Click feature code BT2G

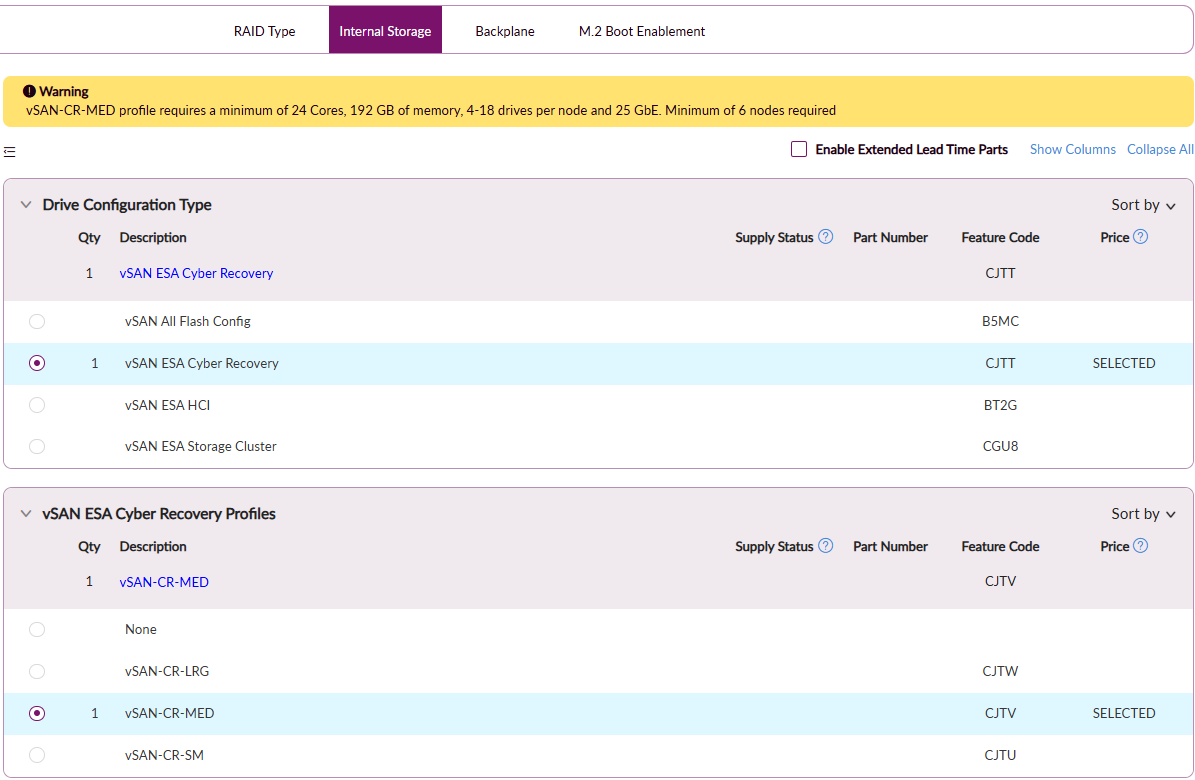[1000, 405]
